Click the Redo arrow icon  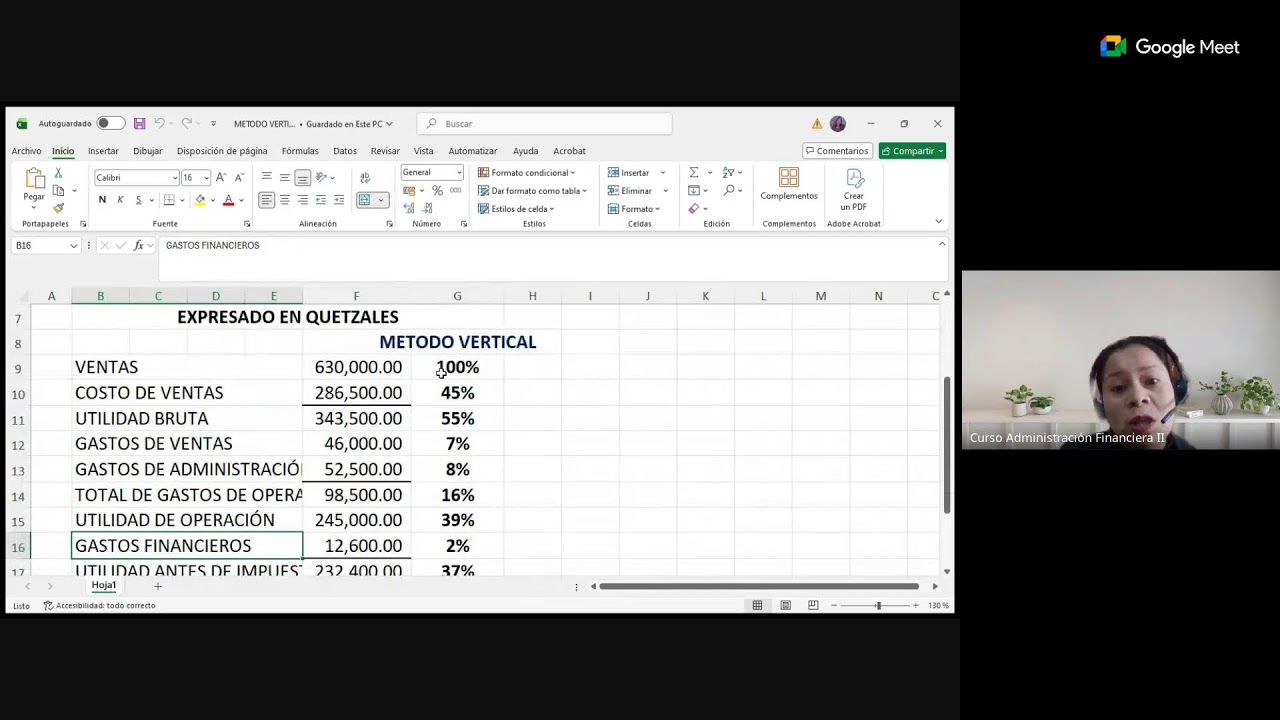pos(186,124)
